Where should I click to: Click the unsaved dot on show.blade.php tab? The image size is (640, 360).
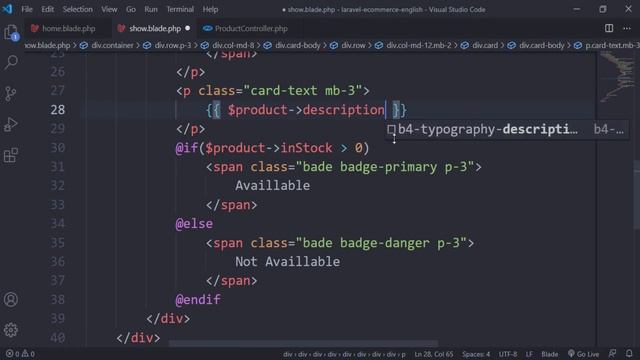(187, 28)
